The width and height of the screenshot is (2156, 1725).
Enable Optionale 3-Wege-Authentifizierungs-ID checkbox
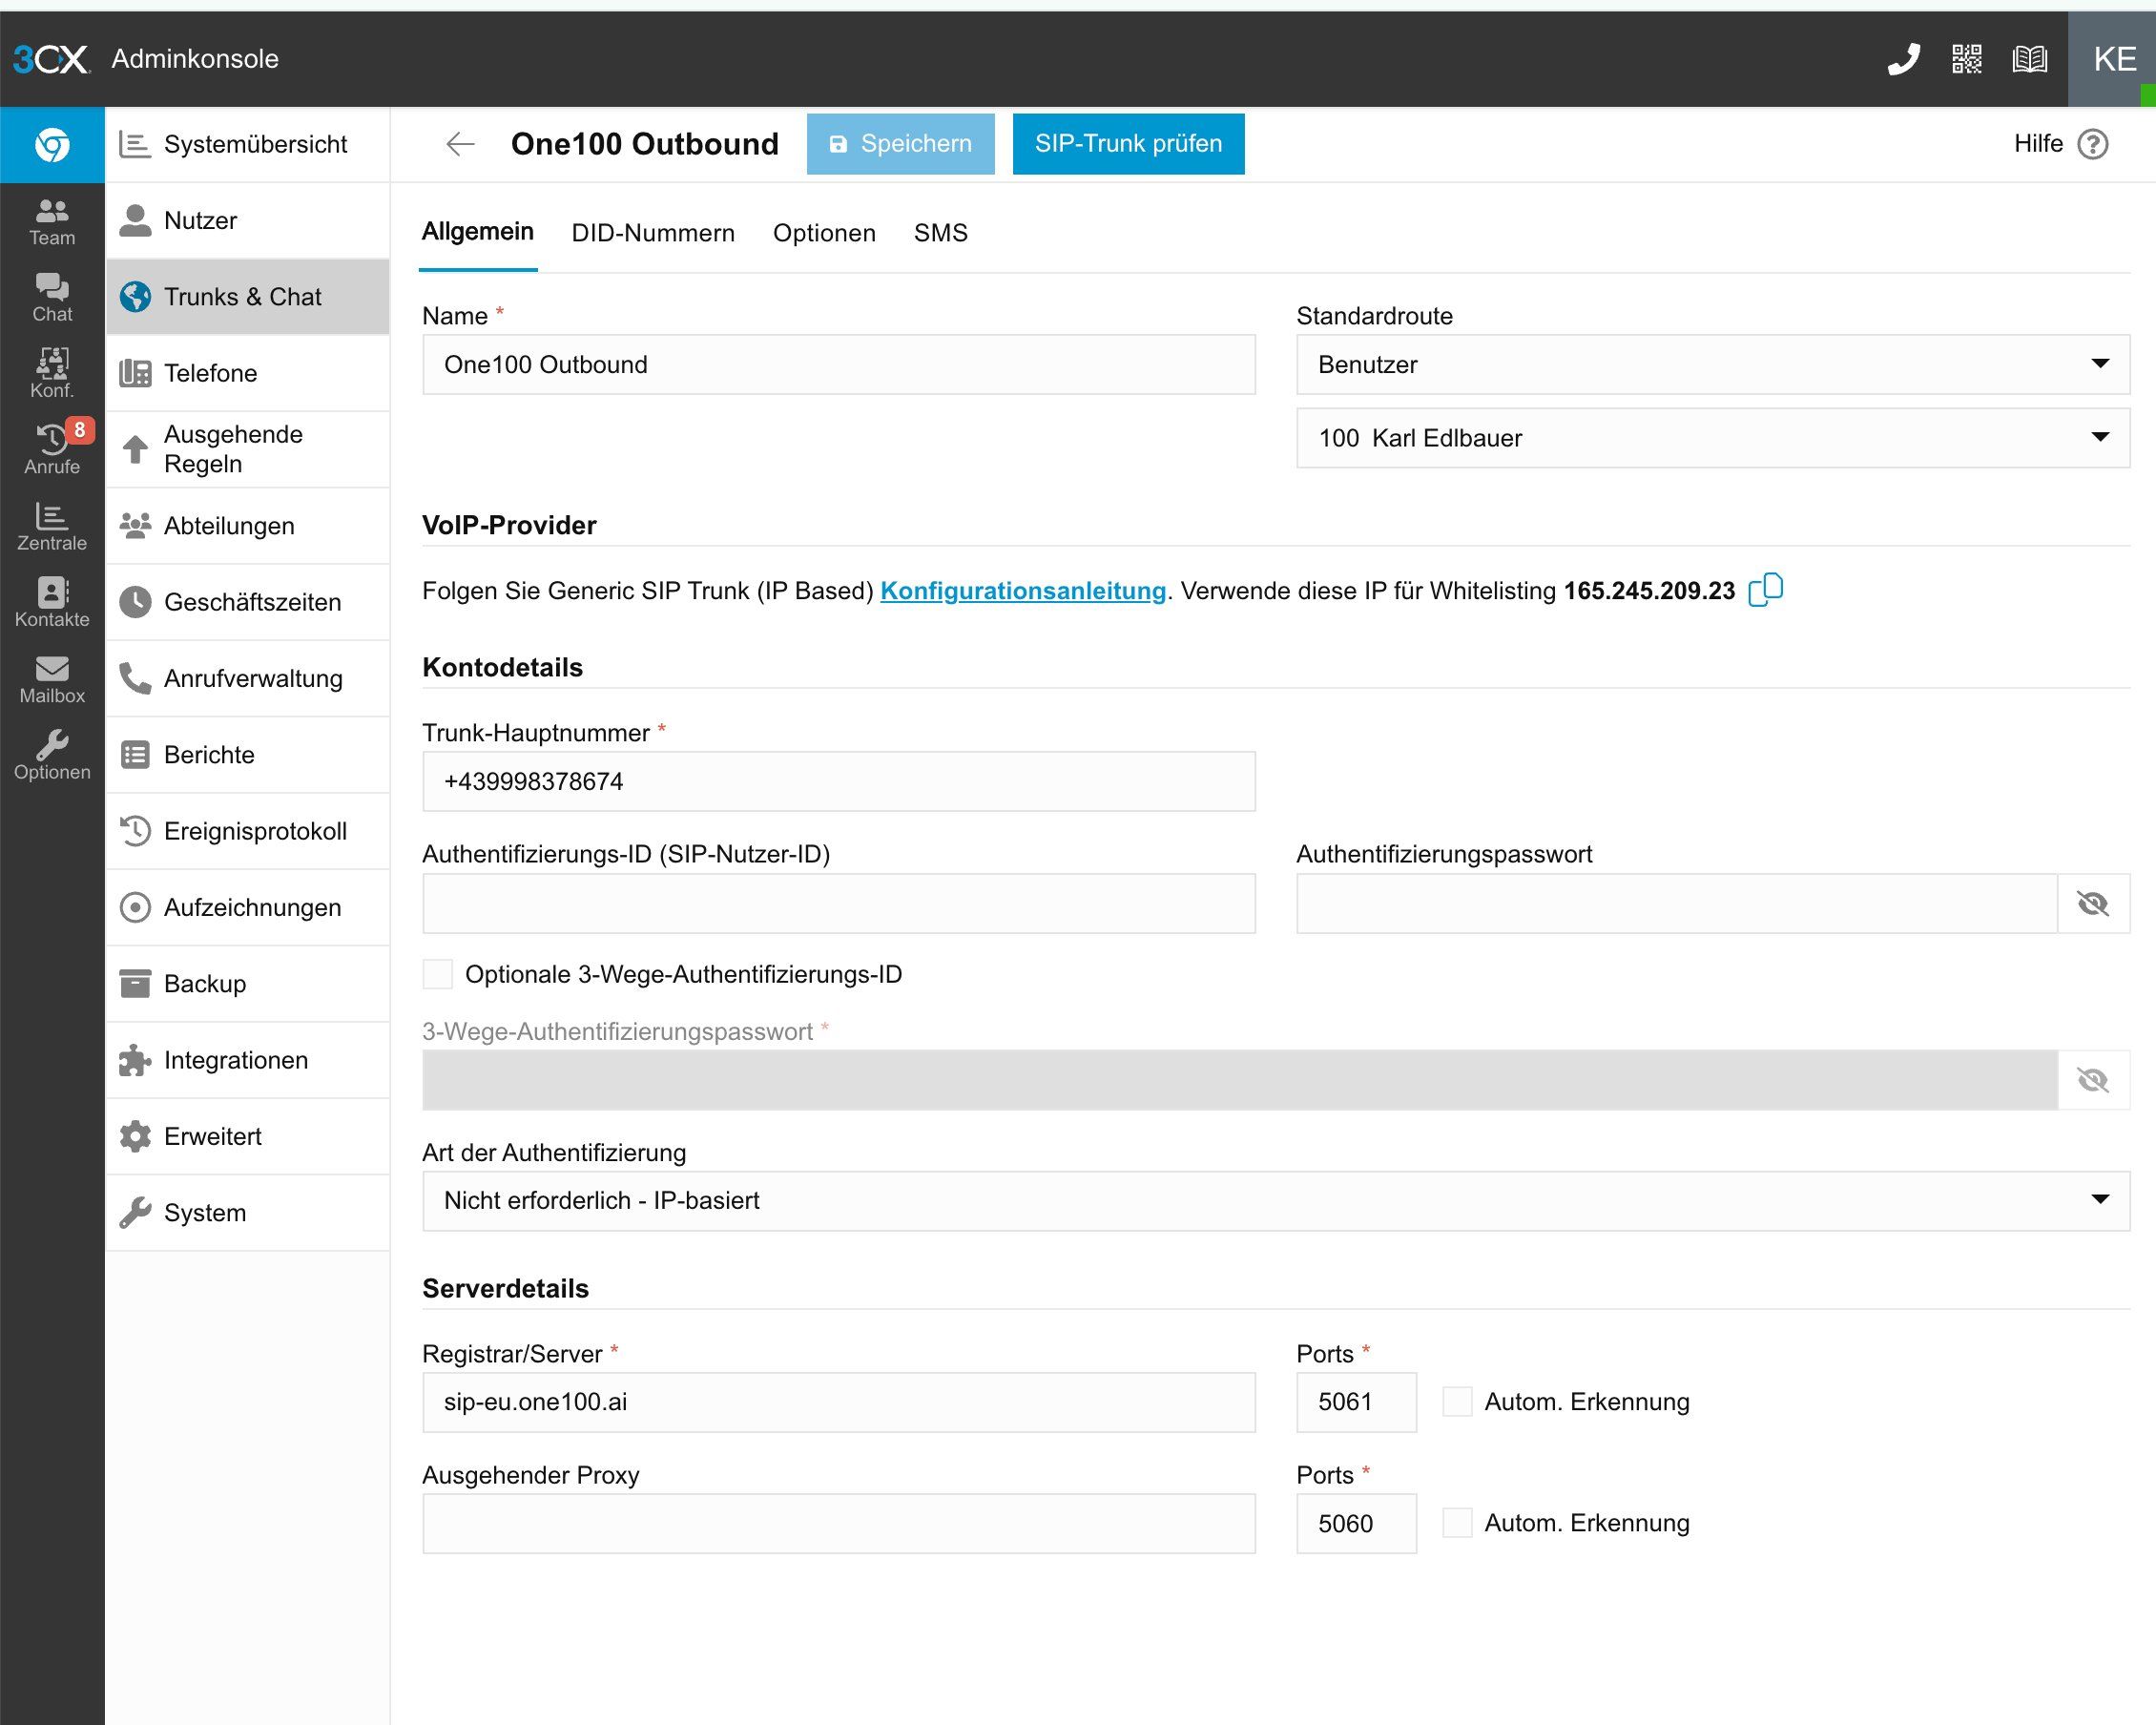[438, 974]
